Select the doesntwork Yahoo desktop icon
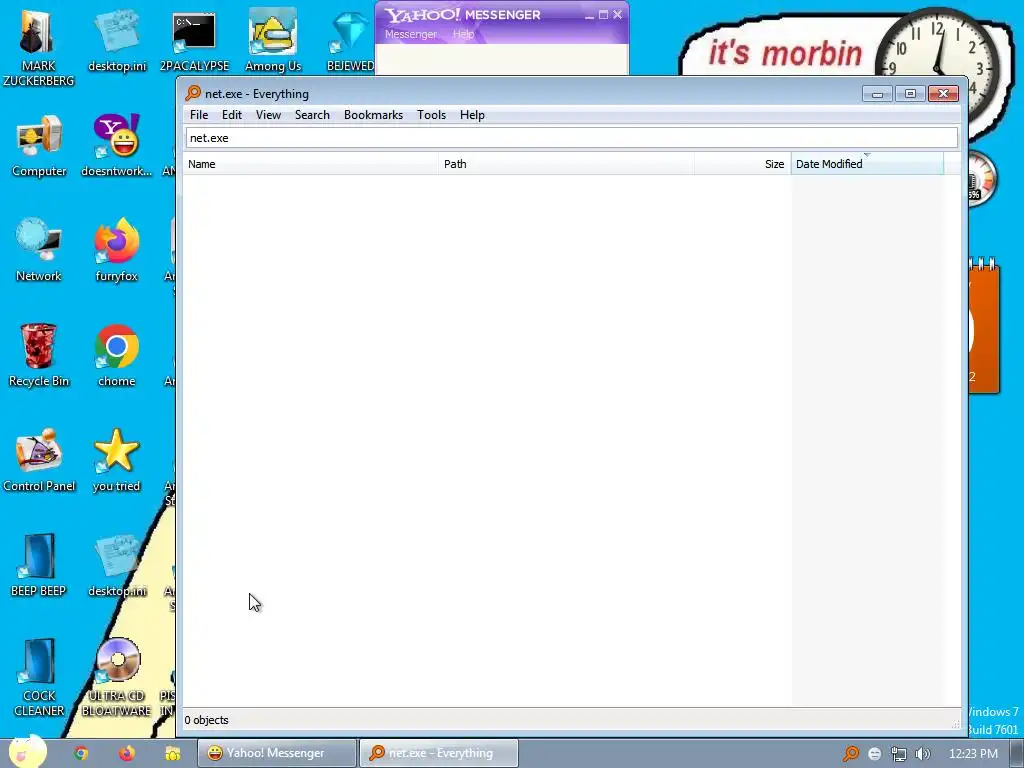 [116, 145]
